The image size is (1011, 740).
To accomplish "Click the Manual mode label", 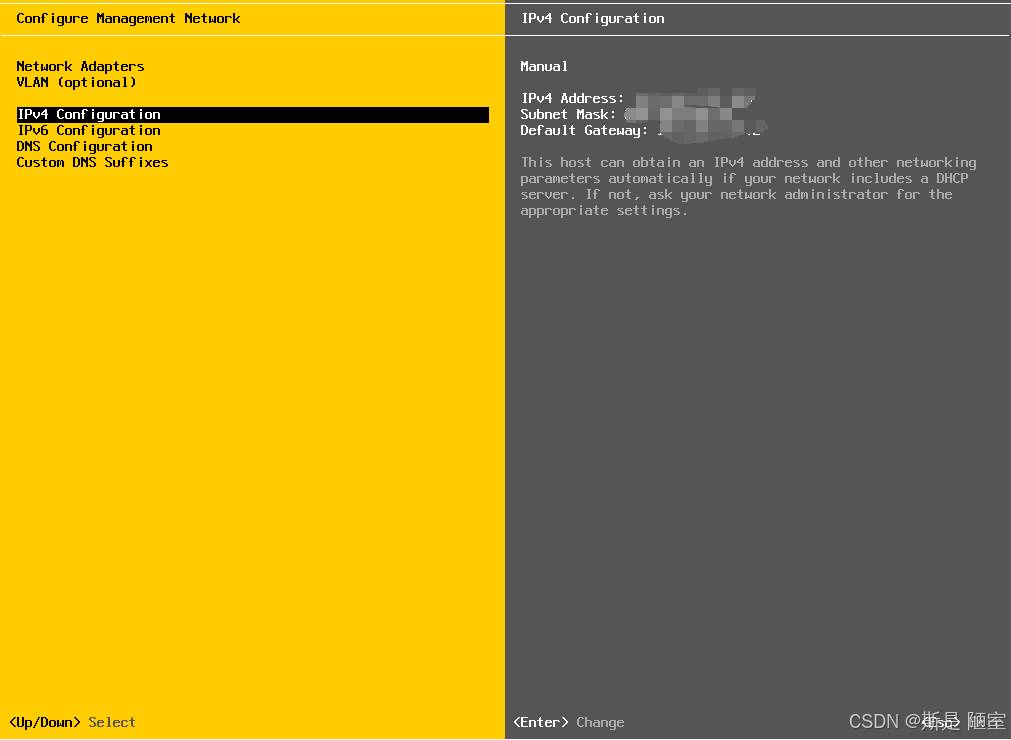I will 544,66.
